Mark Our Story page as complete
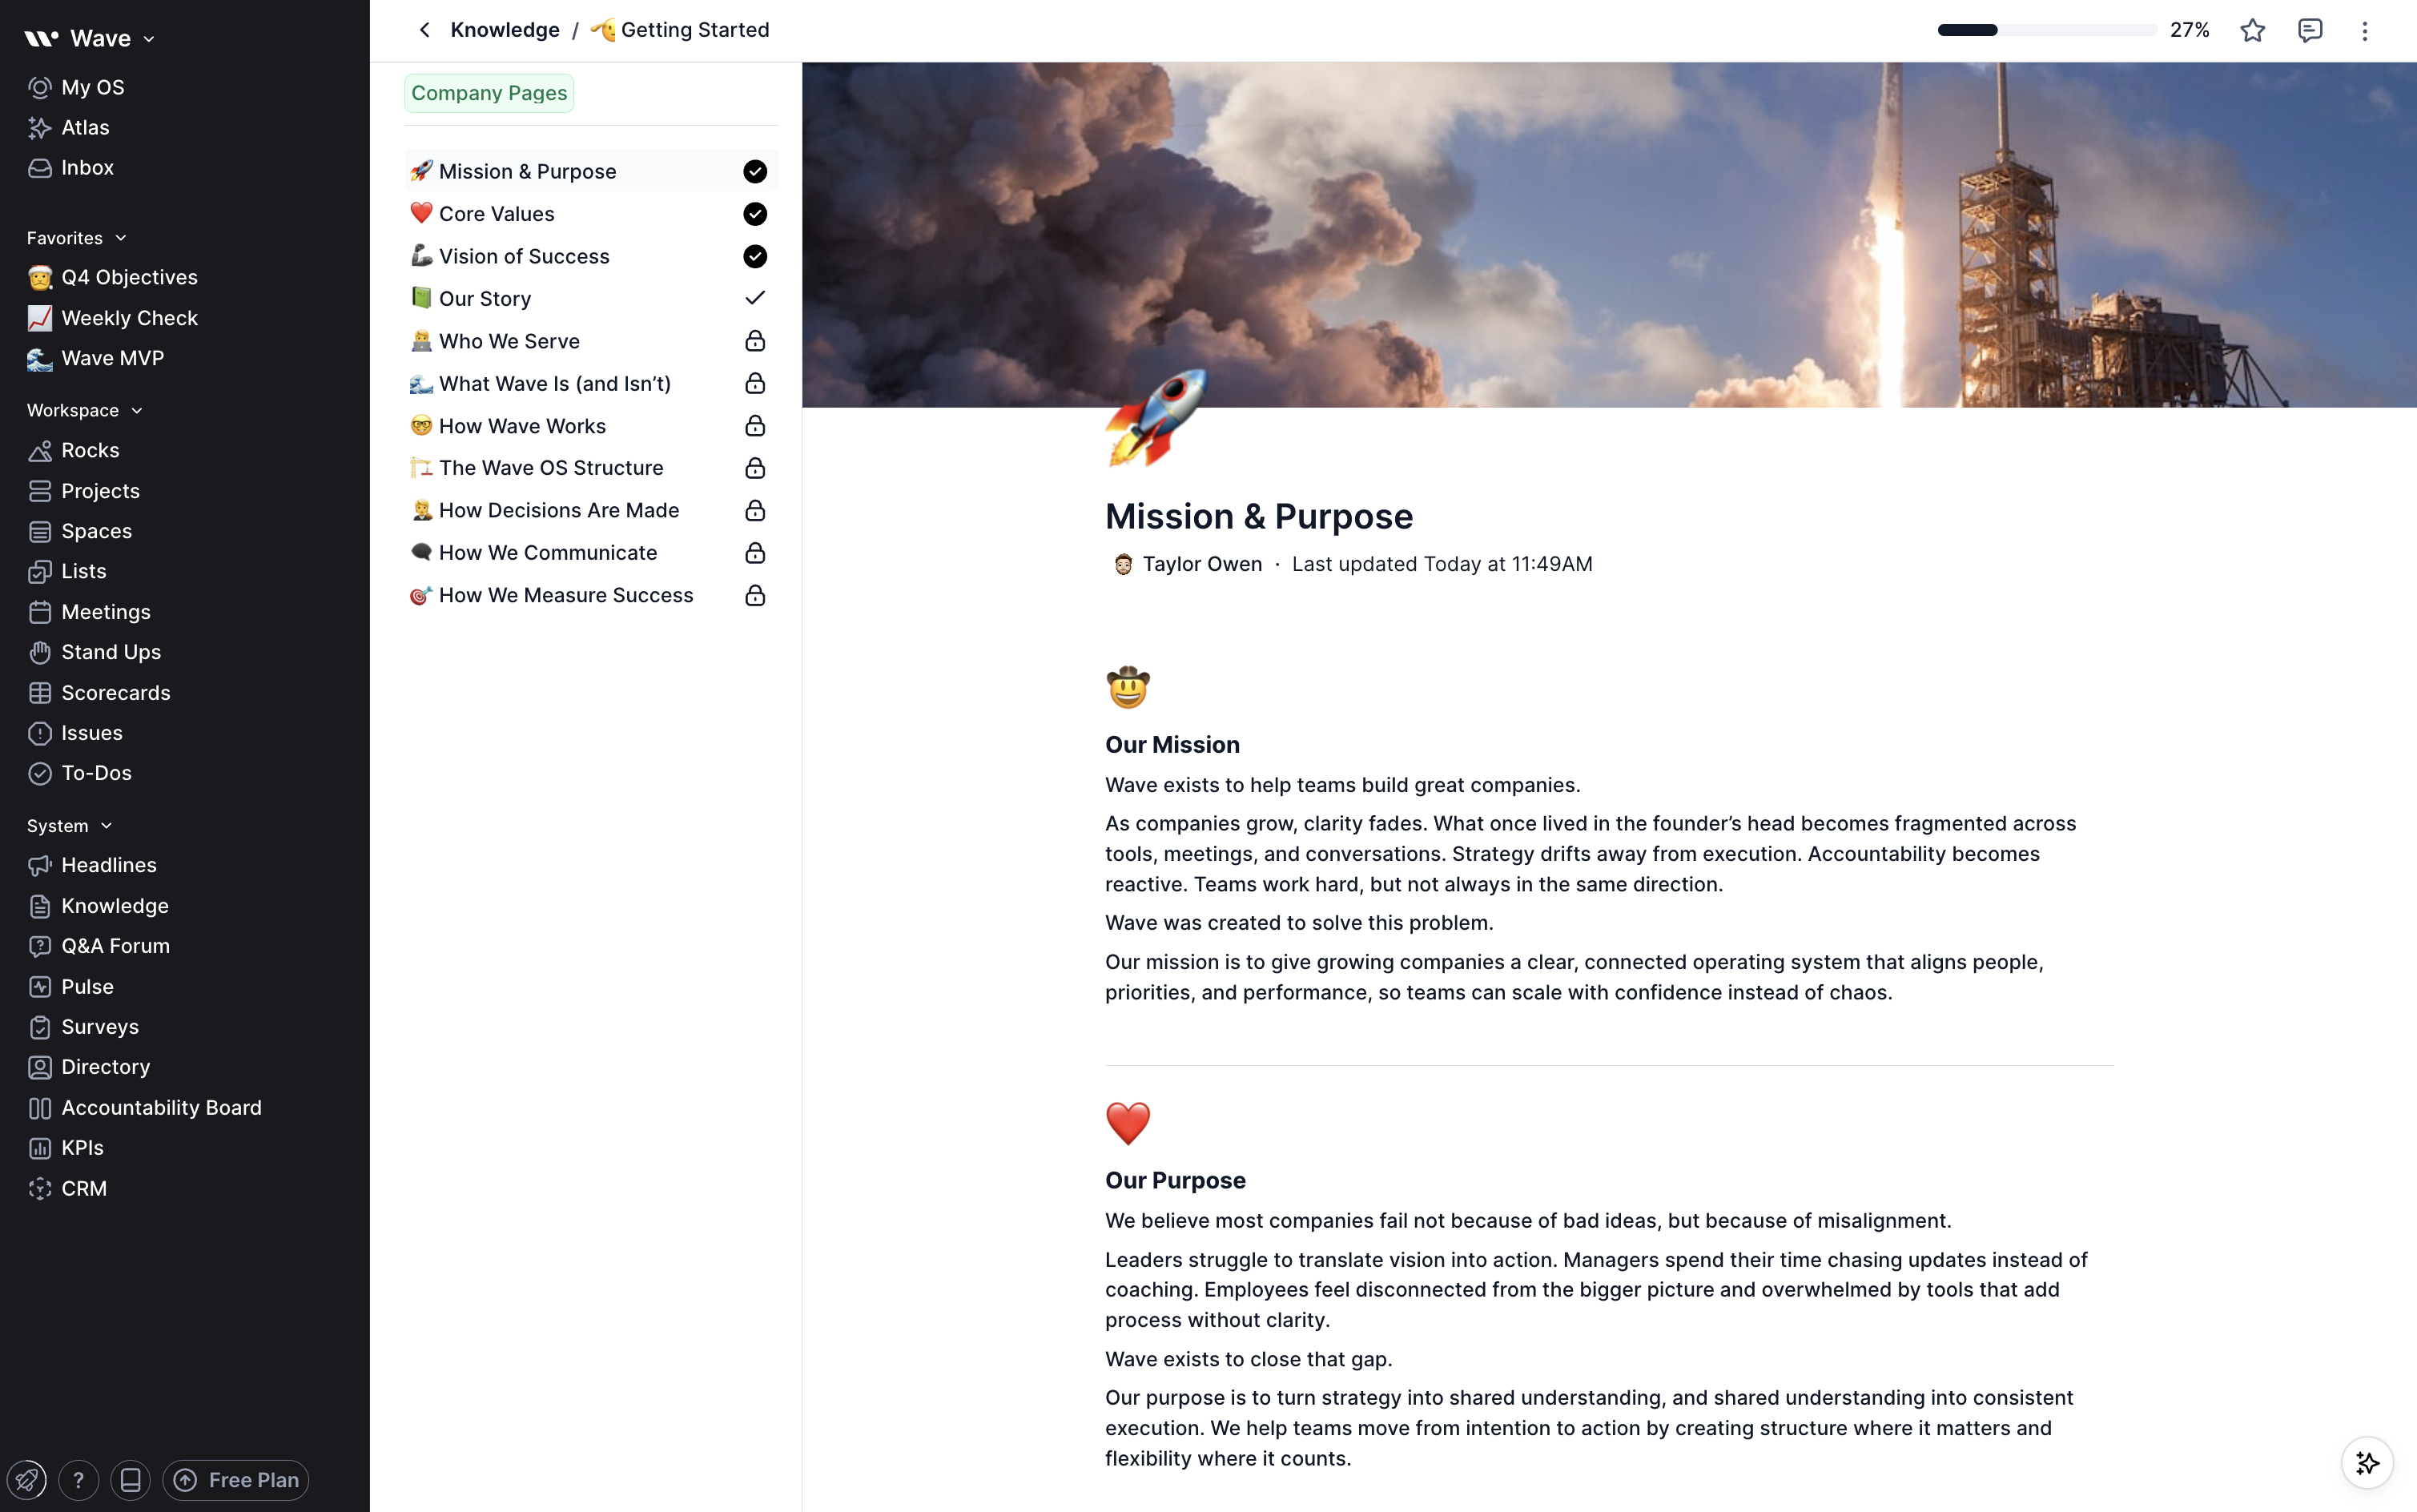This screenshot has height=1512, width=2417. [x=755, y=298]
